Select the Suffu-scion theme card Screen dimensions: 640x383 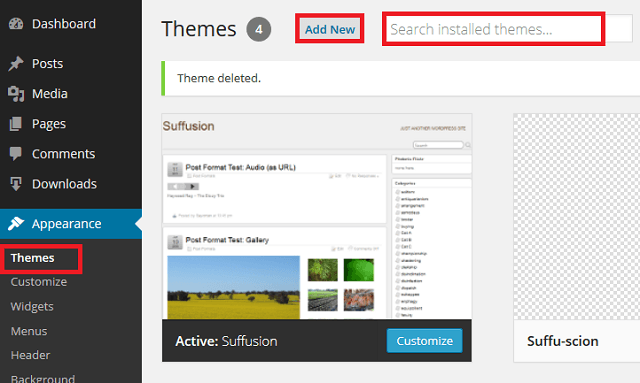(577, 238)
